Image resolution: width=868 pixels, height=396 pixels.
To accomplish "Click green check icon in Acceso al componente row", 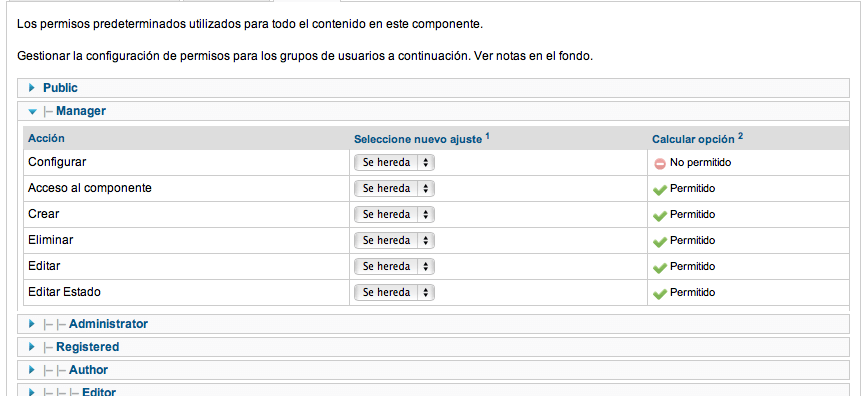I will pos(659,189).
